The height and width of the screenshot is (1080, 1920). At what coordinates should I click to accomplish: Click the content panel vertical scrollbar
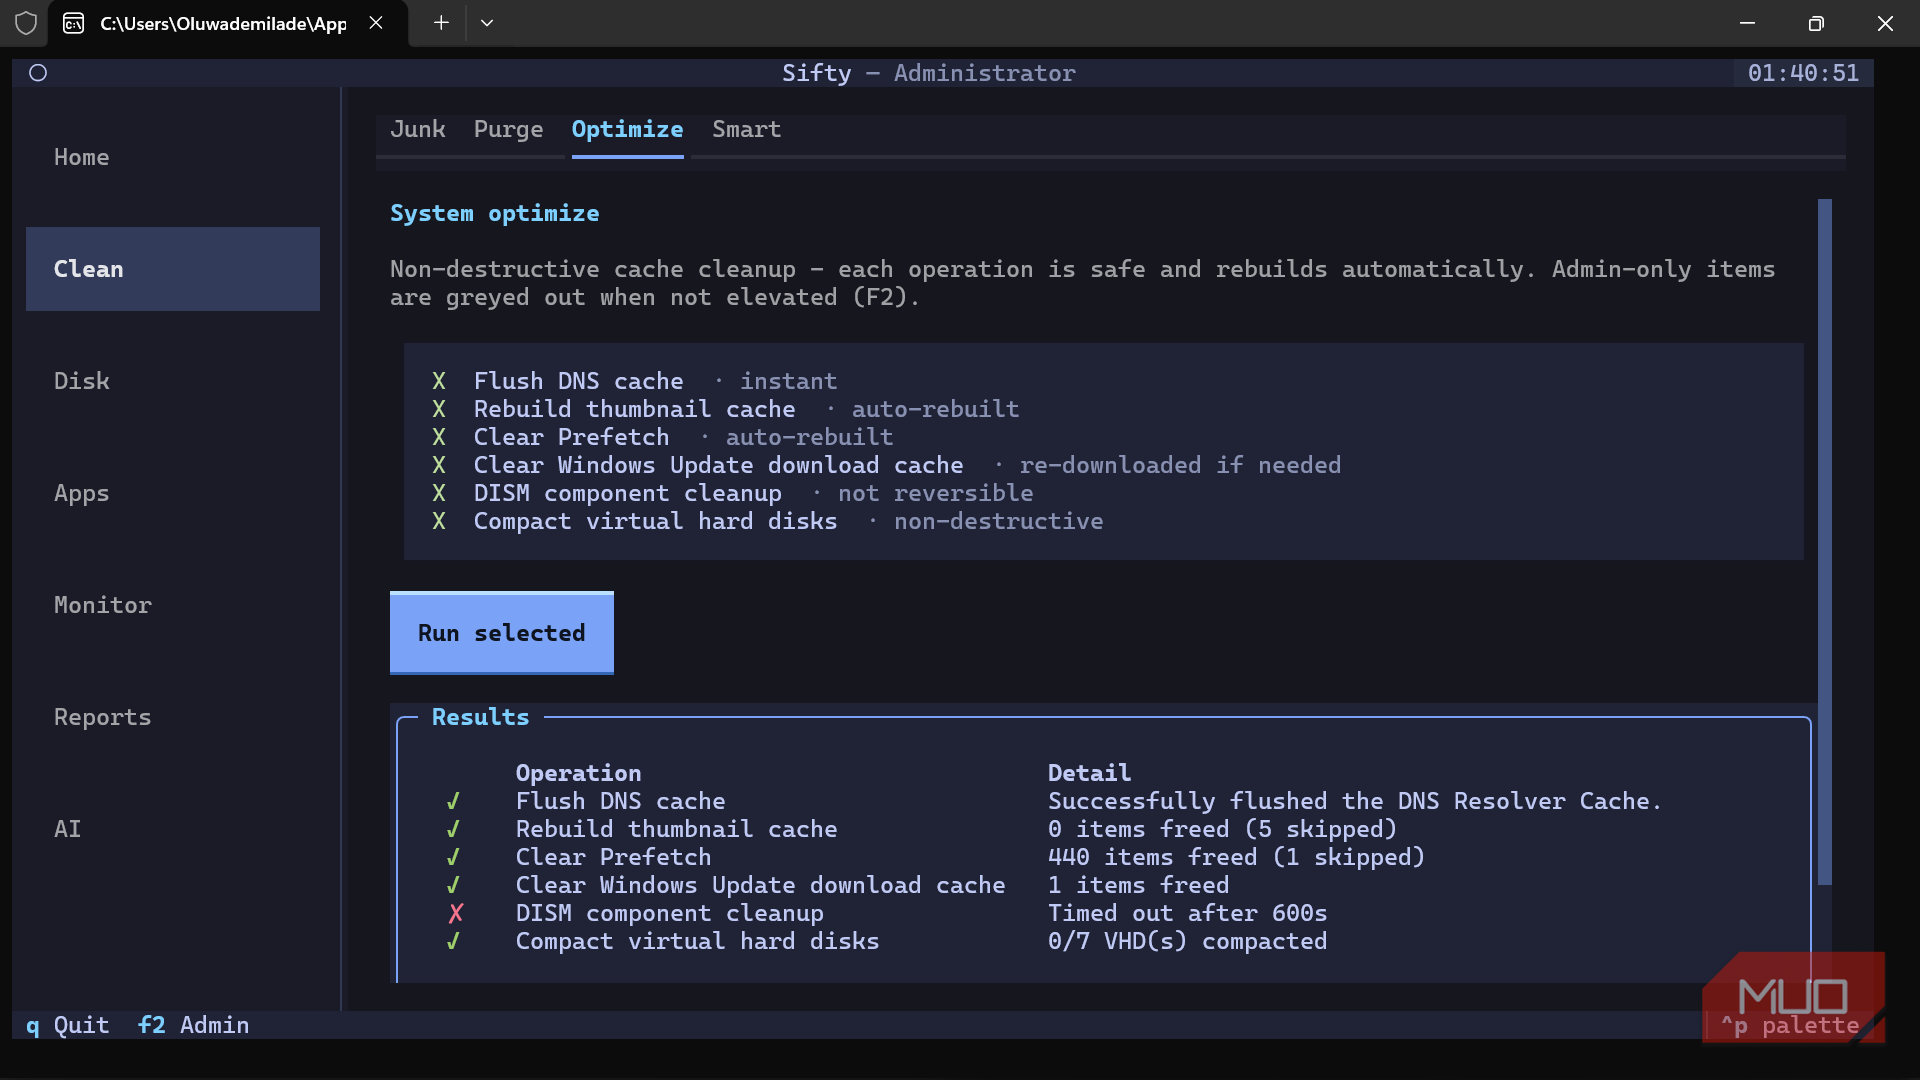pos(1824,540)
